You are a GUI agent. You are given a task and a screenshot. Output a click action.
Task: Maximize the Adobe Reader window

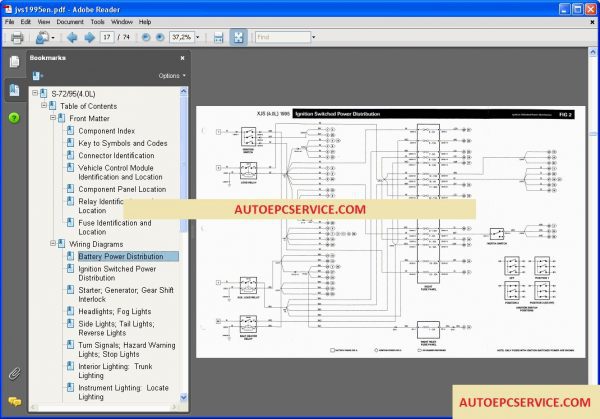coord(577,9)
